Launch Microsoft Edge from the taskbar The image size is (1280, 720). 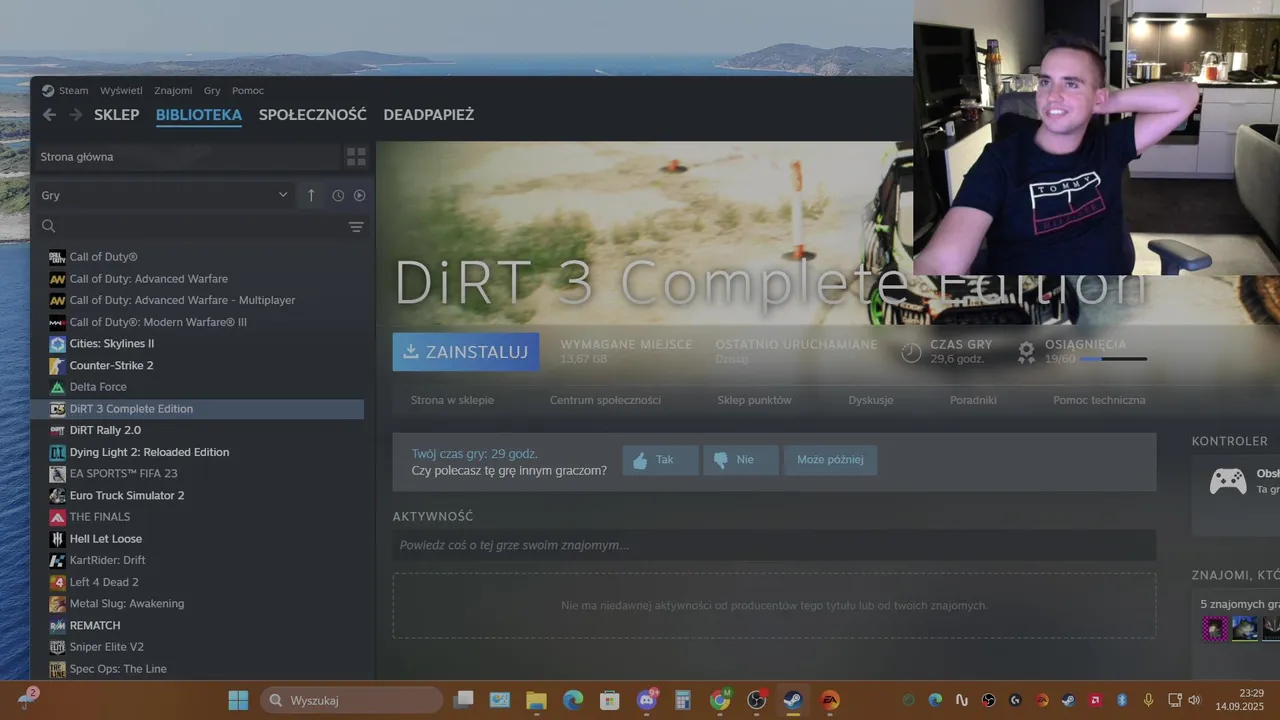click(x=573, y=700)
